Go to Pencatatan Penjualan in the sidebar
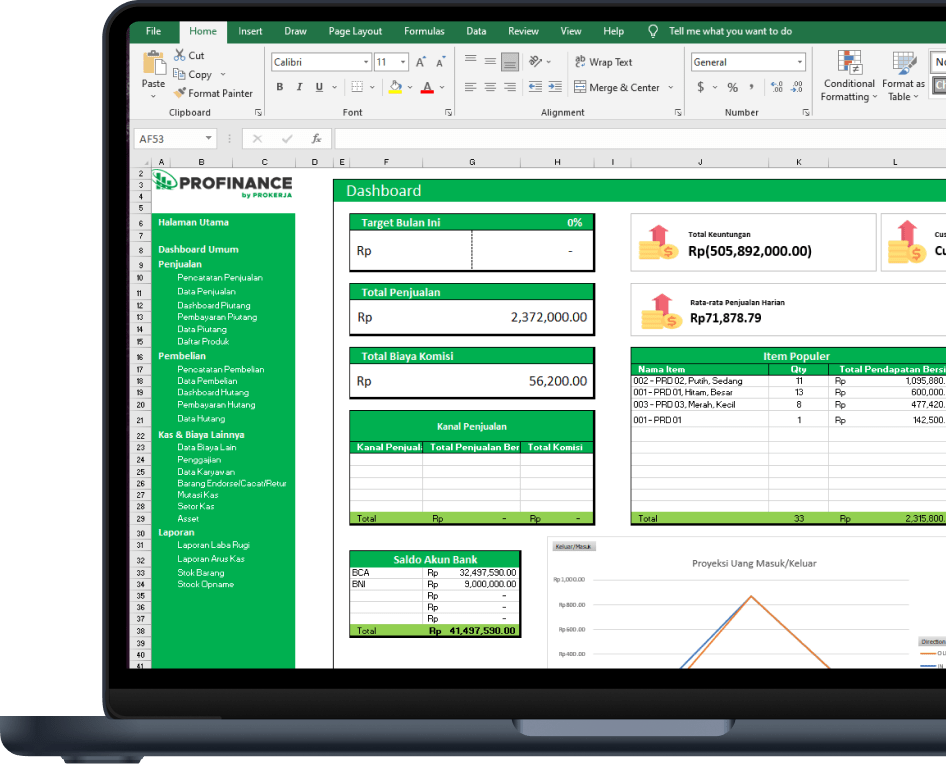This screenshot has width=946, height=764. pos(219,277)
